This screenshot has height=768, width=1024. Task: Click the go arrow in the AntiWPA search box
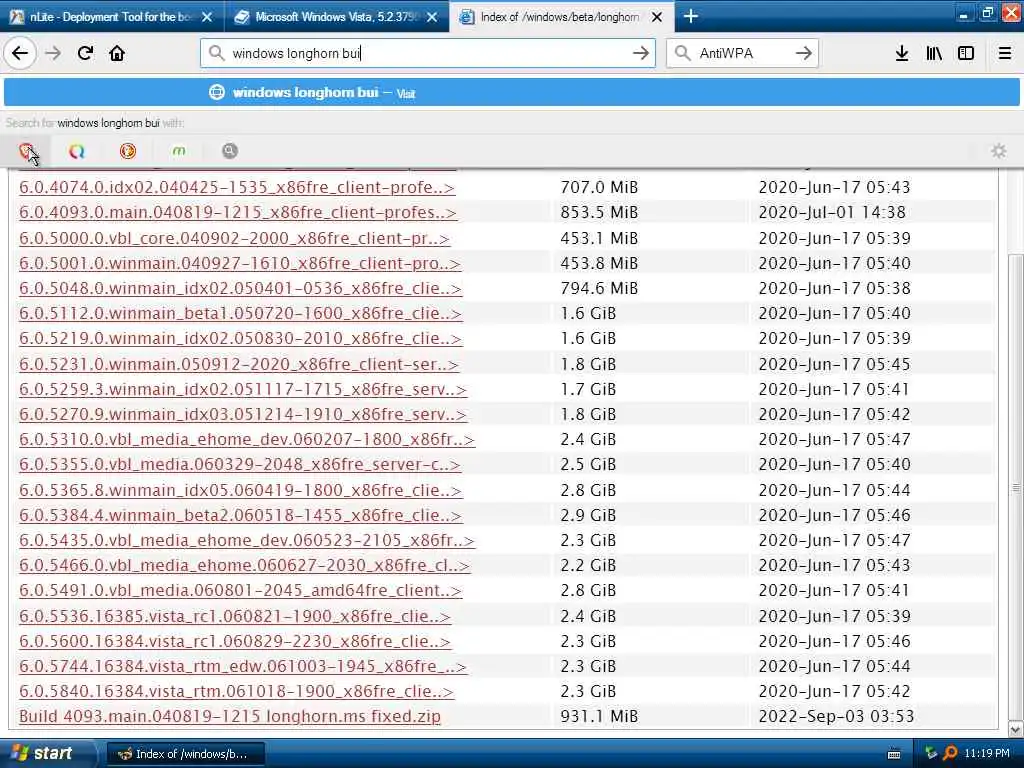803,53
